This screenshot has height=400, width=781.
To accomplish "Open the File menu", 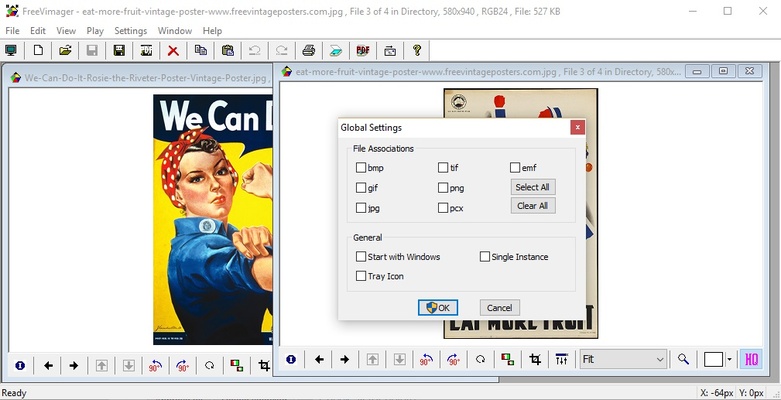I will point(12,31).
